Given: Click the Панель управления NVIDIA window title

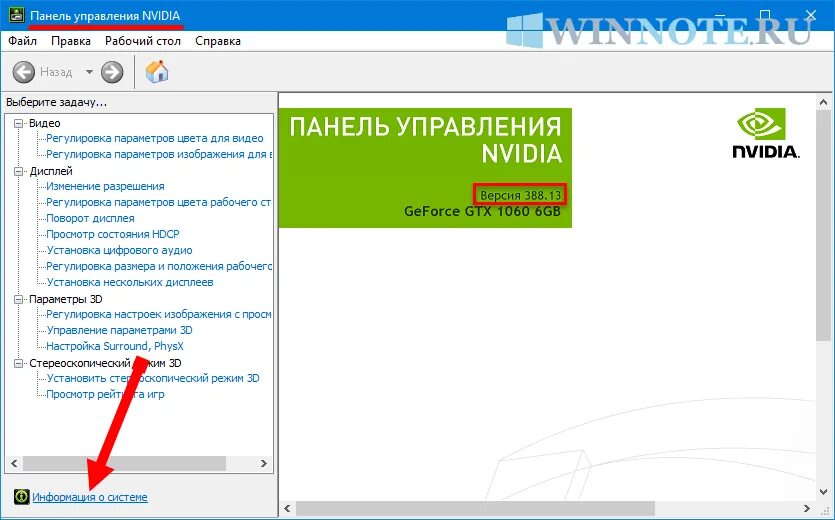Looking at the screenshot, I should coord(105,16).
